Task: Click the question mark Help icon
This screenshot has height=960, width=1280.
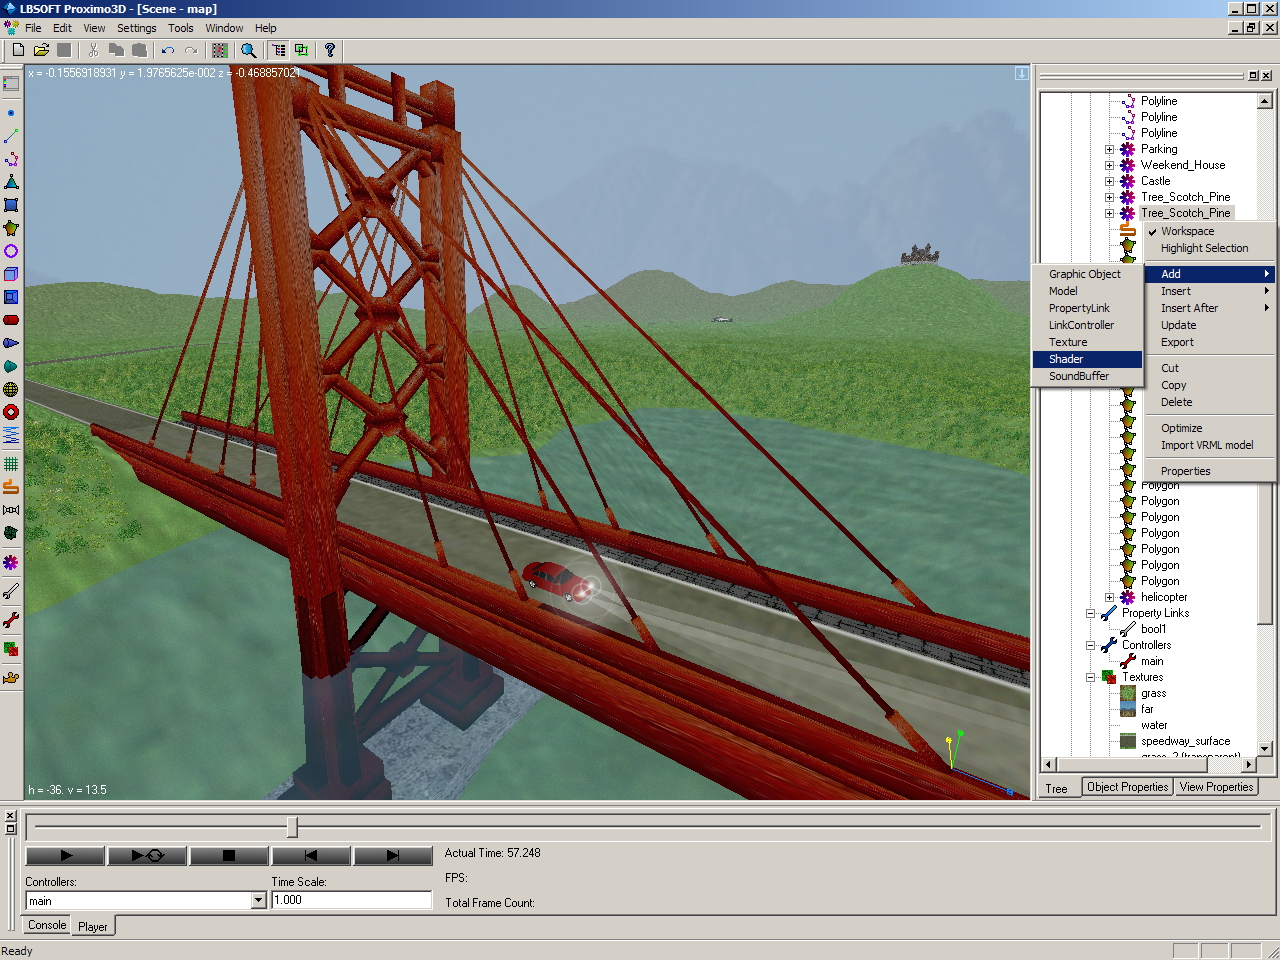Action: (x=329, y=50)
